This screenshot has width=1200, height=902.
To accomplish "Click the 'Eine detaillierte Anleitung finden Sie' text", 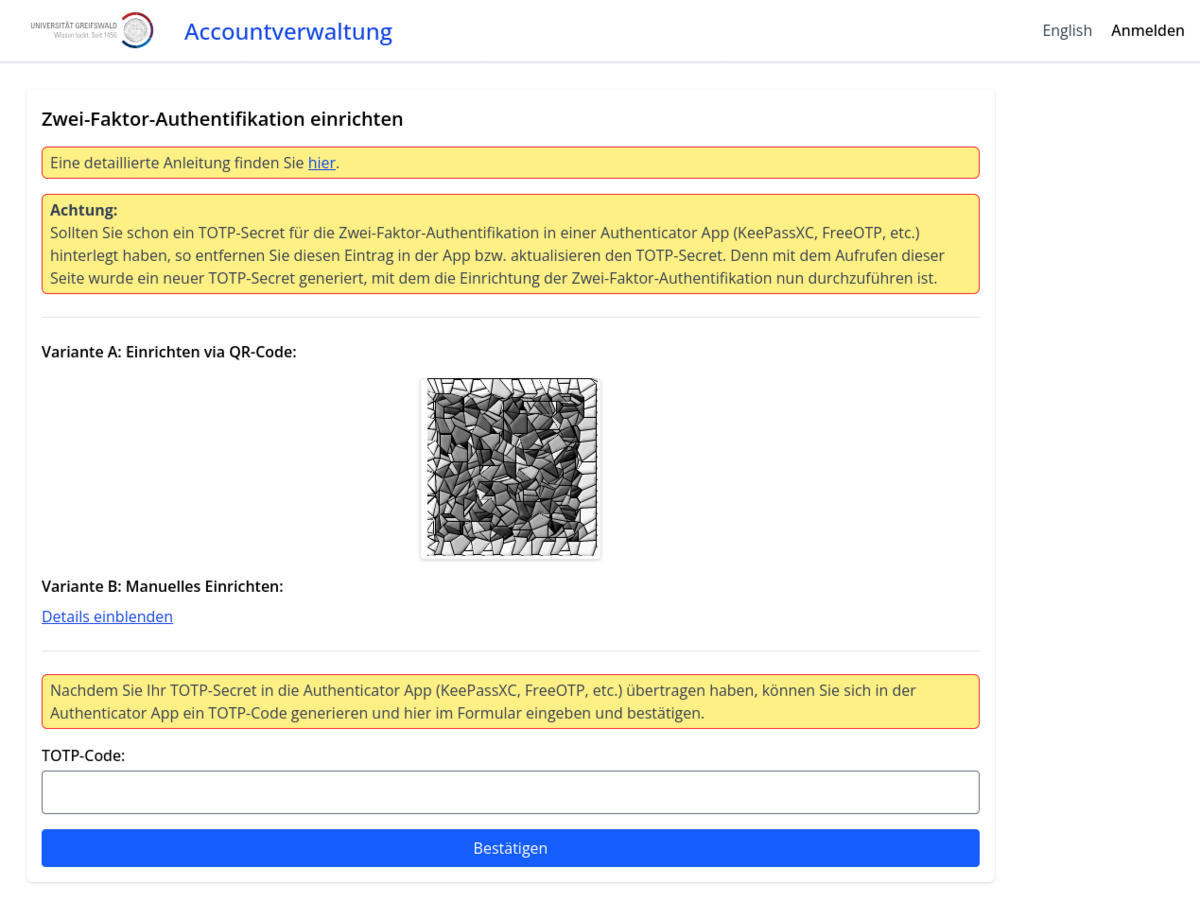I will click(177, 162).
